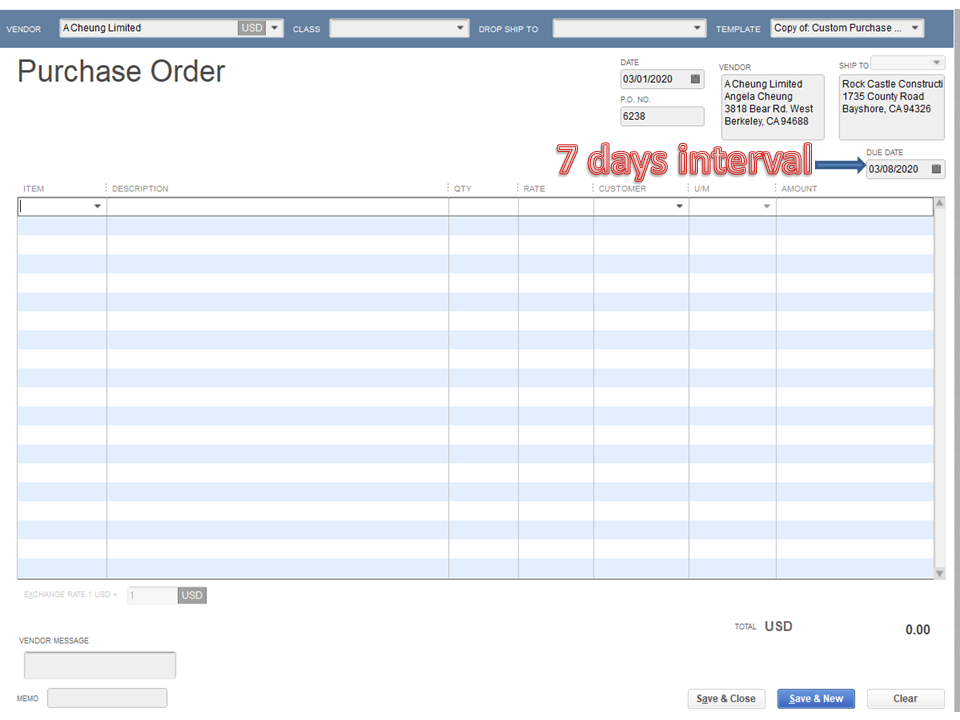
Task: Click the USD currency tag in Vendor field
Action: point(252,28)
